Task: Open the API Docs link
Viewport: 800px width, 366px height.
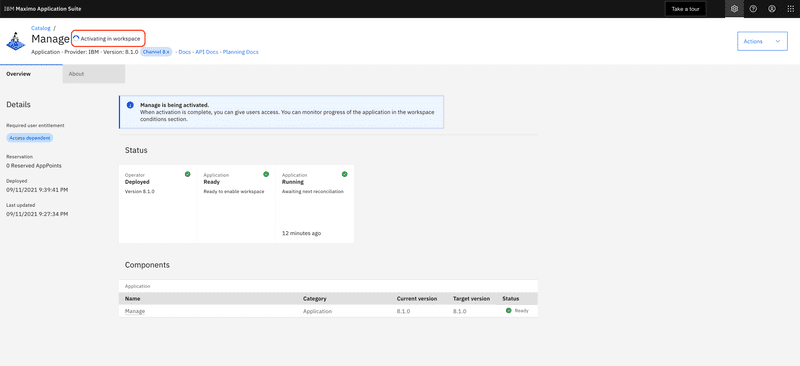Action: pos(207,52)
